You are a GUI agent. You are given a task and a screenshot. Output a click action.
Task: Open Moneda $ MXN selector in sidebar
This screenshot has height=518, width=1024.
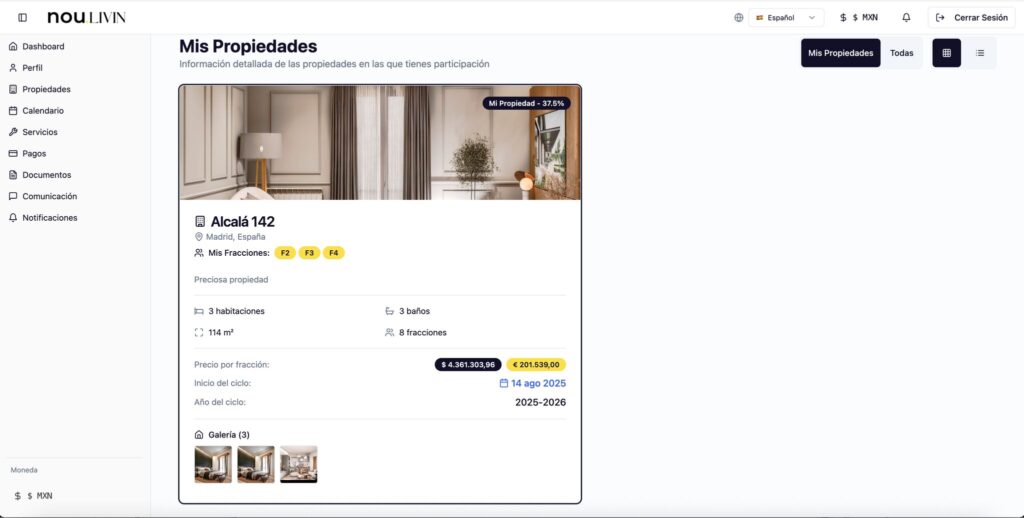(34, 496)
